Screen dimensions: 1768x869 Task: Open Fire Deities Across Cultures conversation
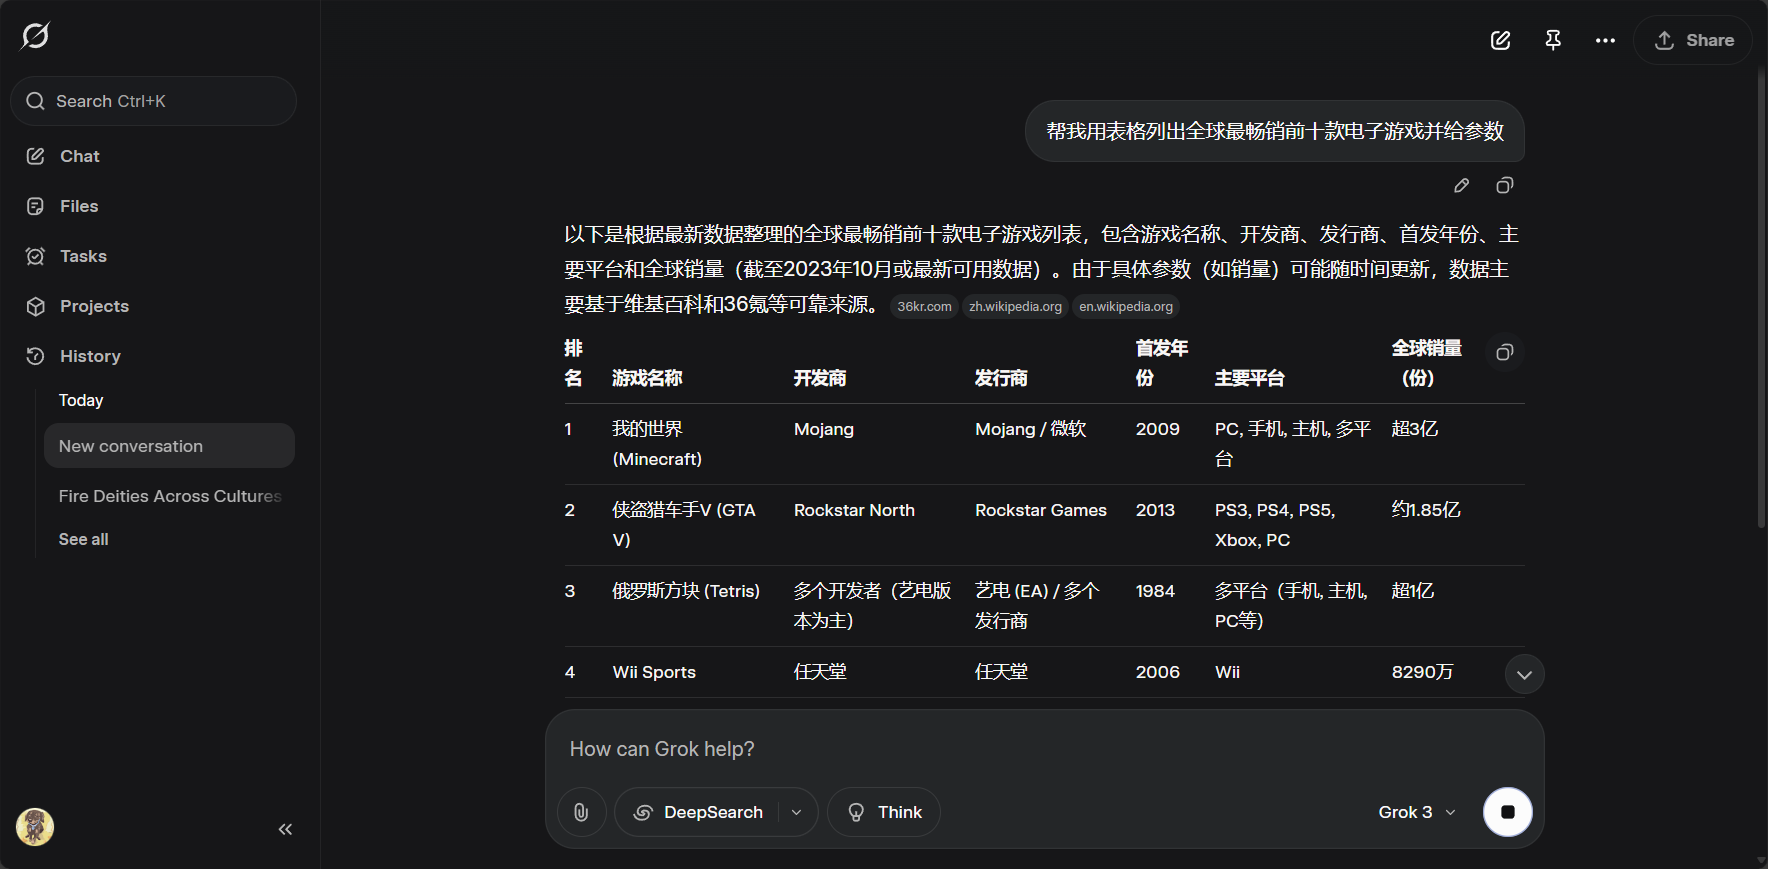pos(170,496)
